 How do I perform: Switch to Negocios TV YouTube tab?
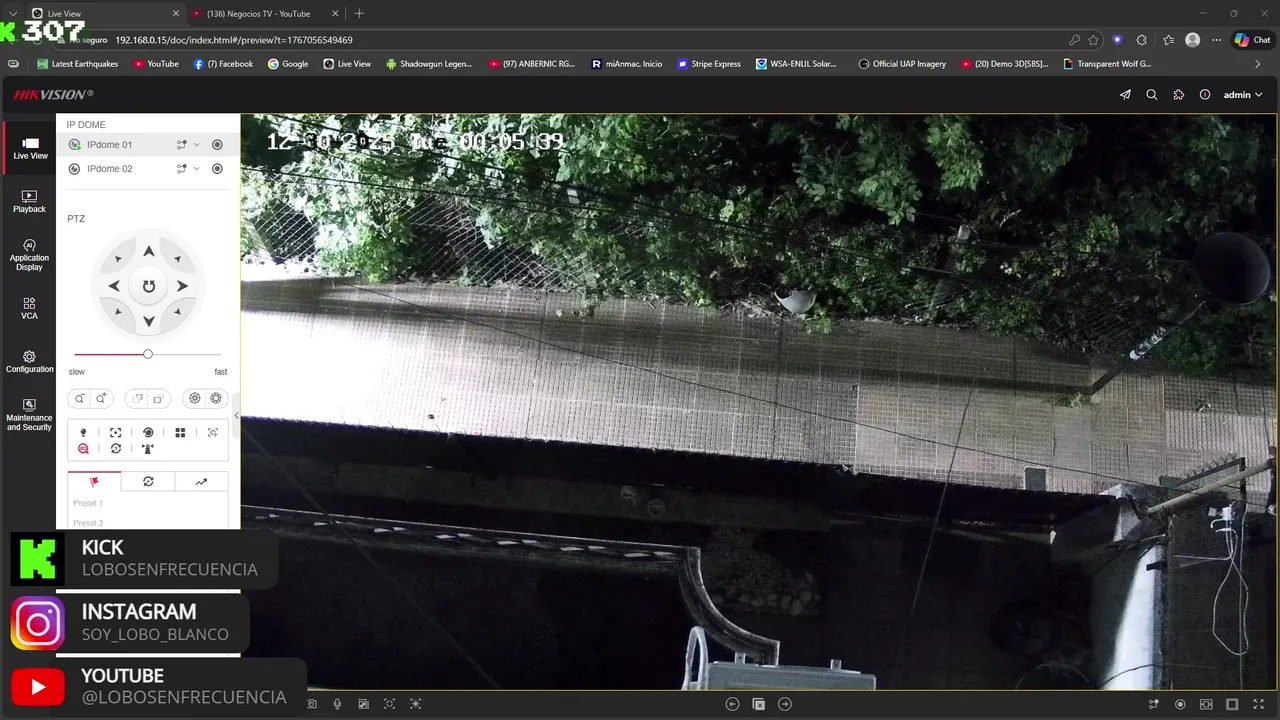coord(258,14)
